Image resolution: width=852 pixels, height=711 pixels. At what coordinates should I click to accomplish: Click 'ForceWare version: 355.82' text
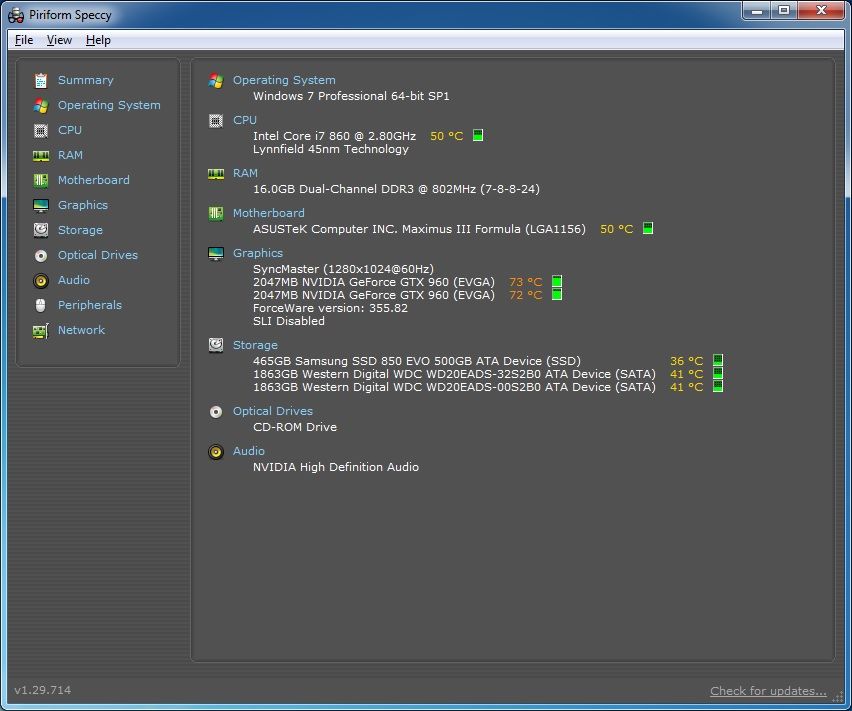coord(330,309)
